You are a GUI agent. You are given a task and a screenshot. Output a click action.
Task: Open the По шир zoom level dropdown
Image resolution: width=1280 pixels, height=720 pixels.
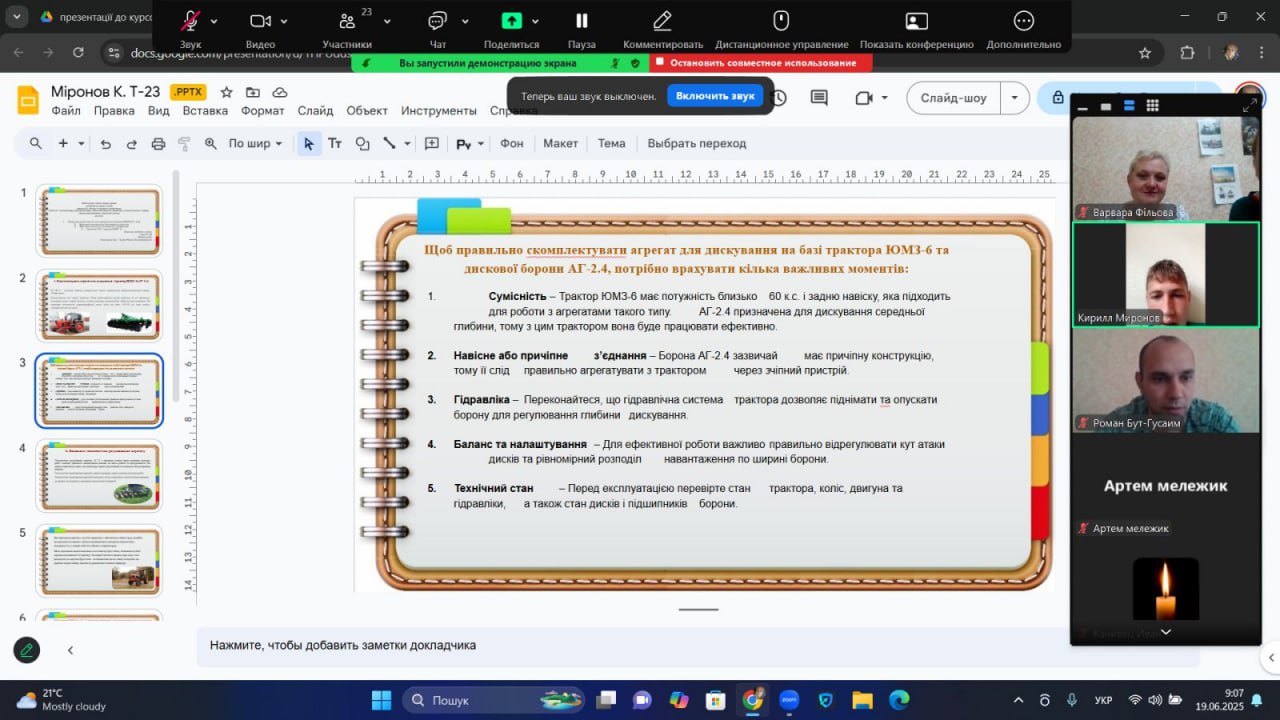click(x=255, y=144)
